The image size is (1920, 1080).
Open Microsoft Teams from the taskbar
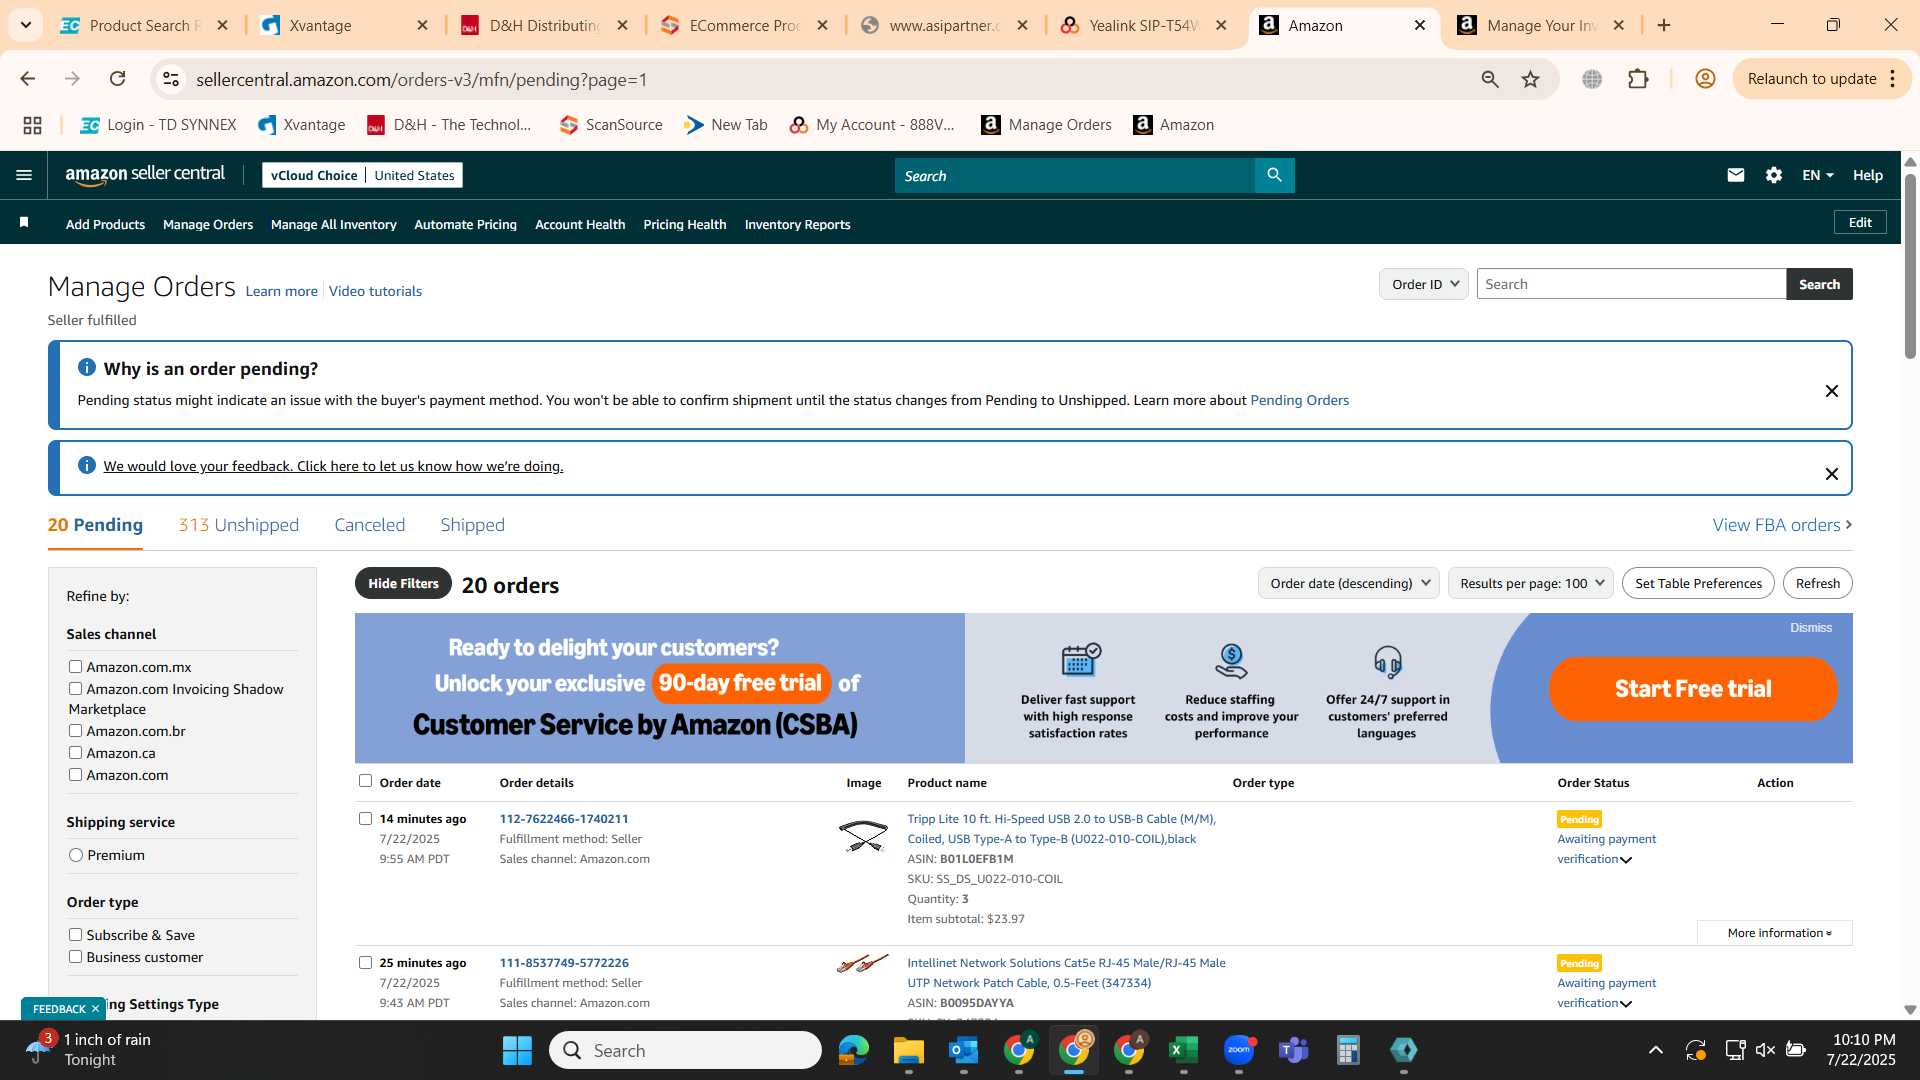point(1293,1050)
